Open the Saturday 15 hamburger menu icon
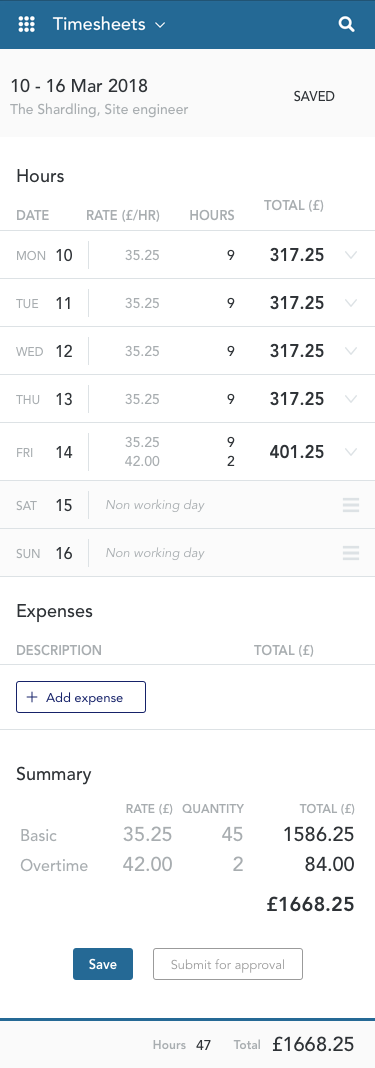The height and width of the screenshot is (1068, 375). tap(351, 505)
